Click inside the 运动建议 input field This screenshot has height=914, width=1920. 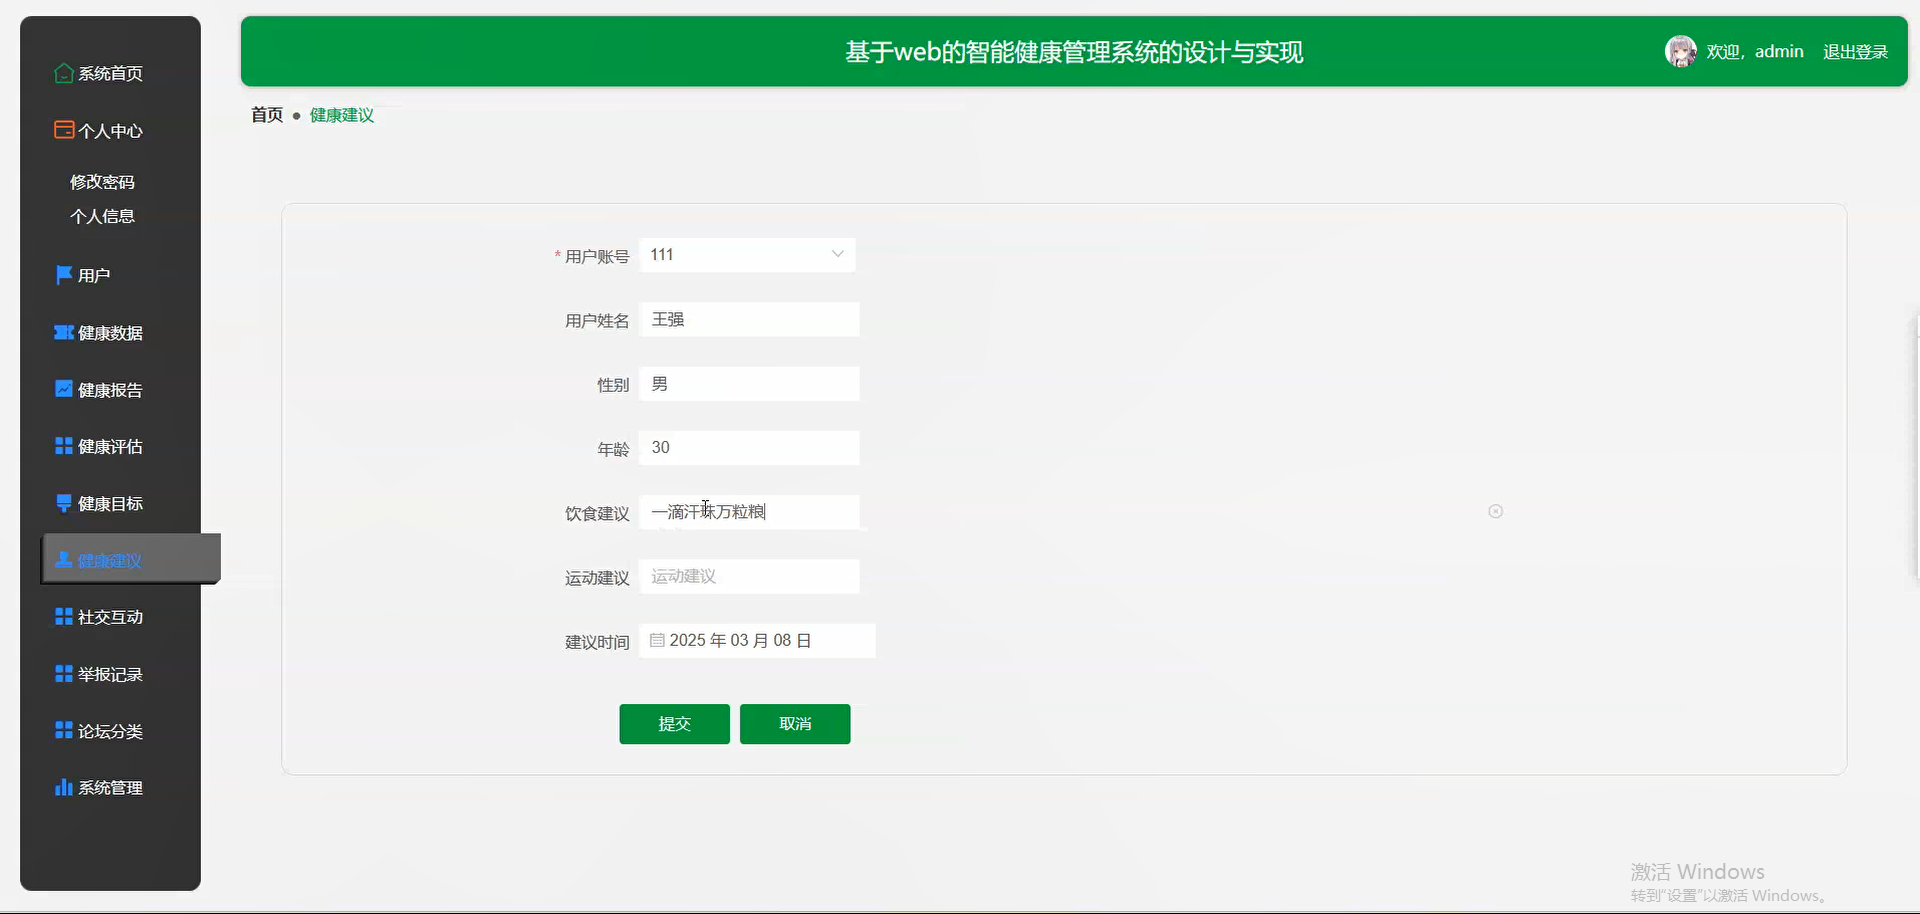click(749, 576)
